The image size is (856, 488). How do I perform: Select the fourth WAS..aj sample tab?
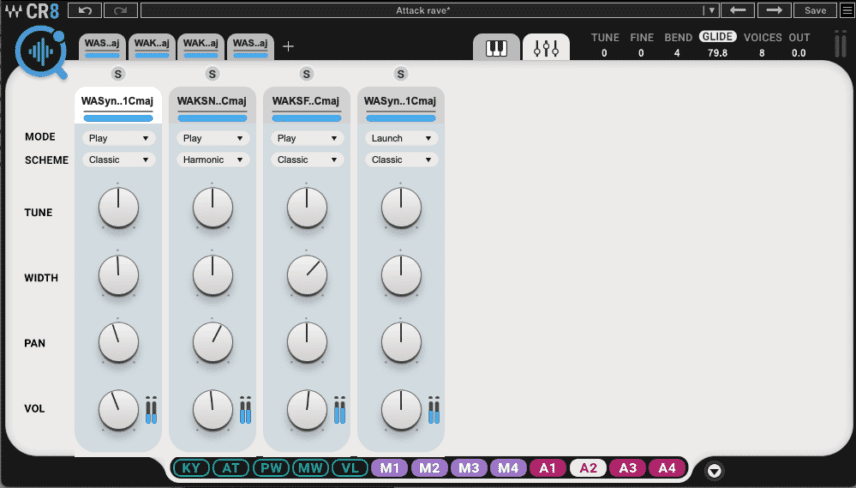(x=250, y=46)
